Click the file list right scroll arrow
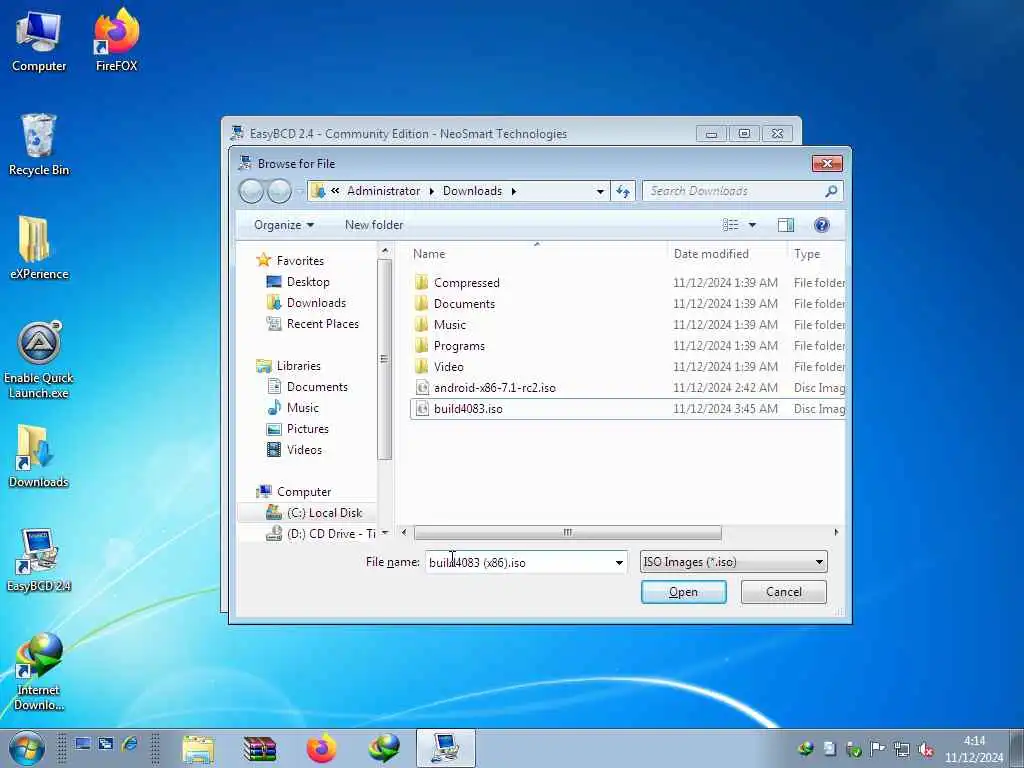Image resolution: width=1024 pixels, height=768 pixels. (x=836, y=533)
